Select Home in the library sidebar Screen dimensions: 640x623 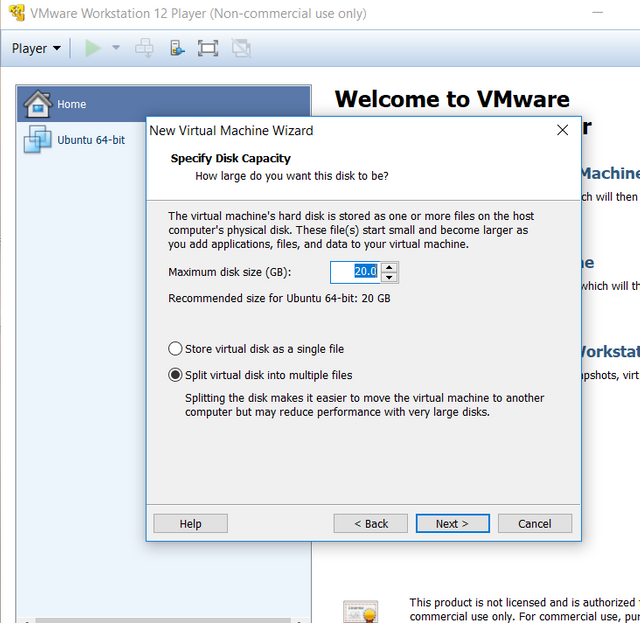tap(164, 104)
